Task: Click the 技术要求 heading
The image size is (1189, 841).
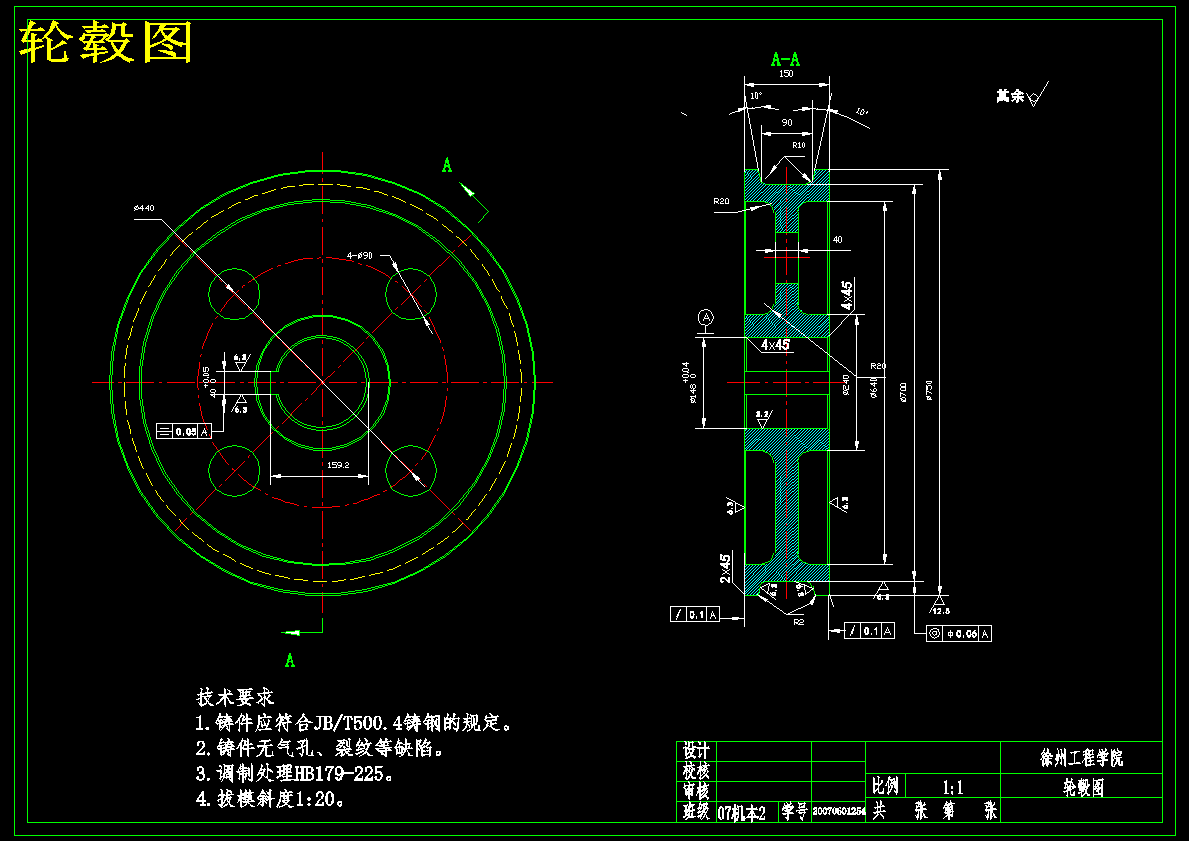Action: (x=235, y=697)
